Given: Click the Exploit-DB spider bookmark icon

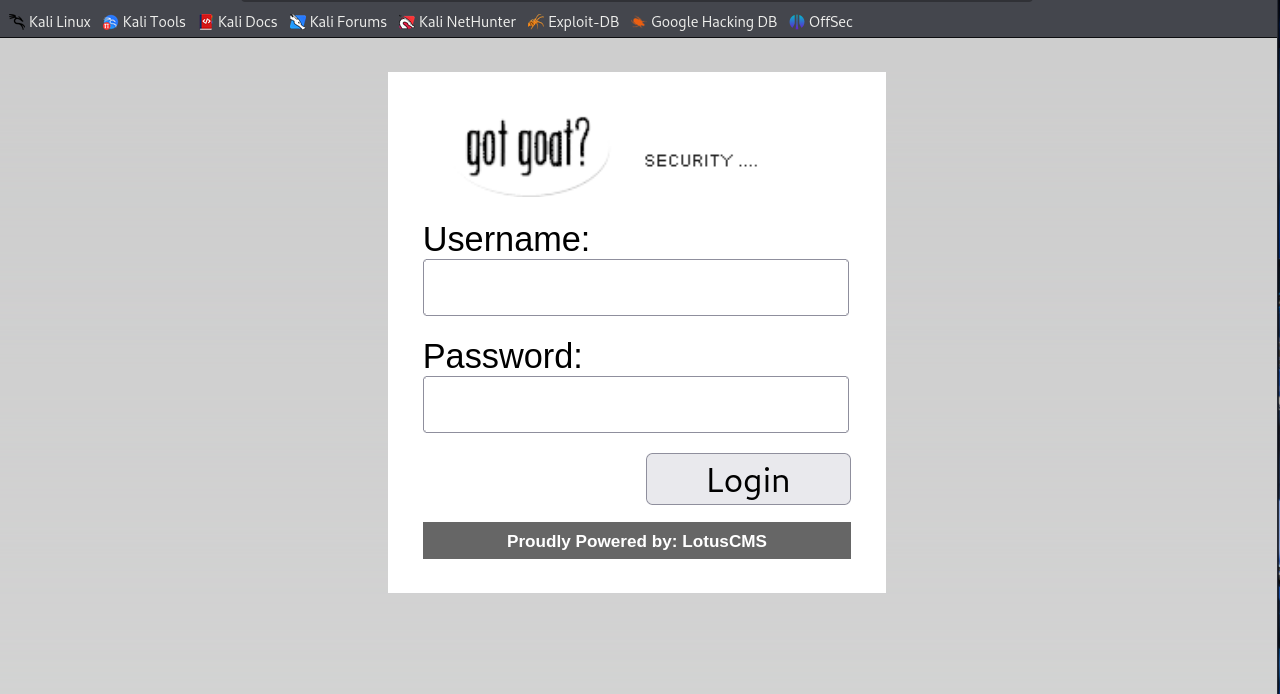Looking at the screenshot, I should coord(536,22).
